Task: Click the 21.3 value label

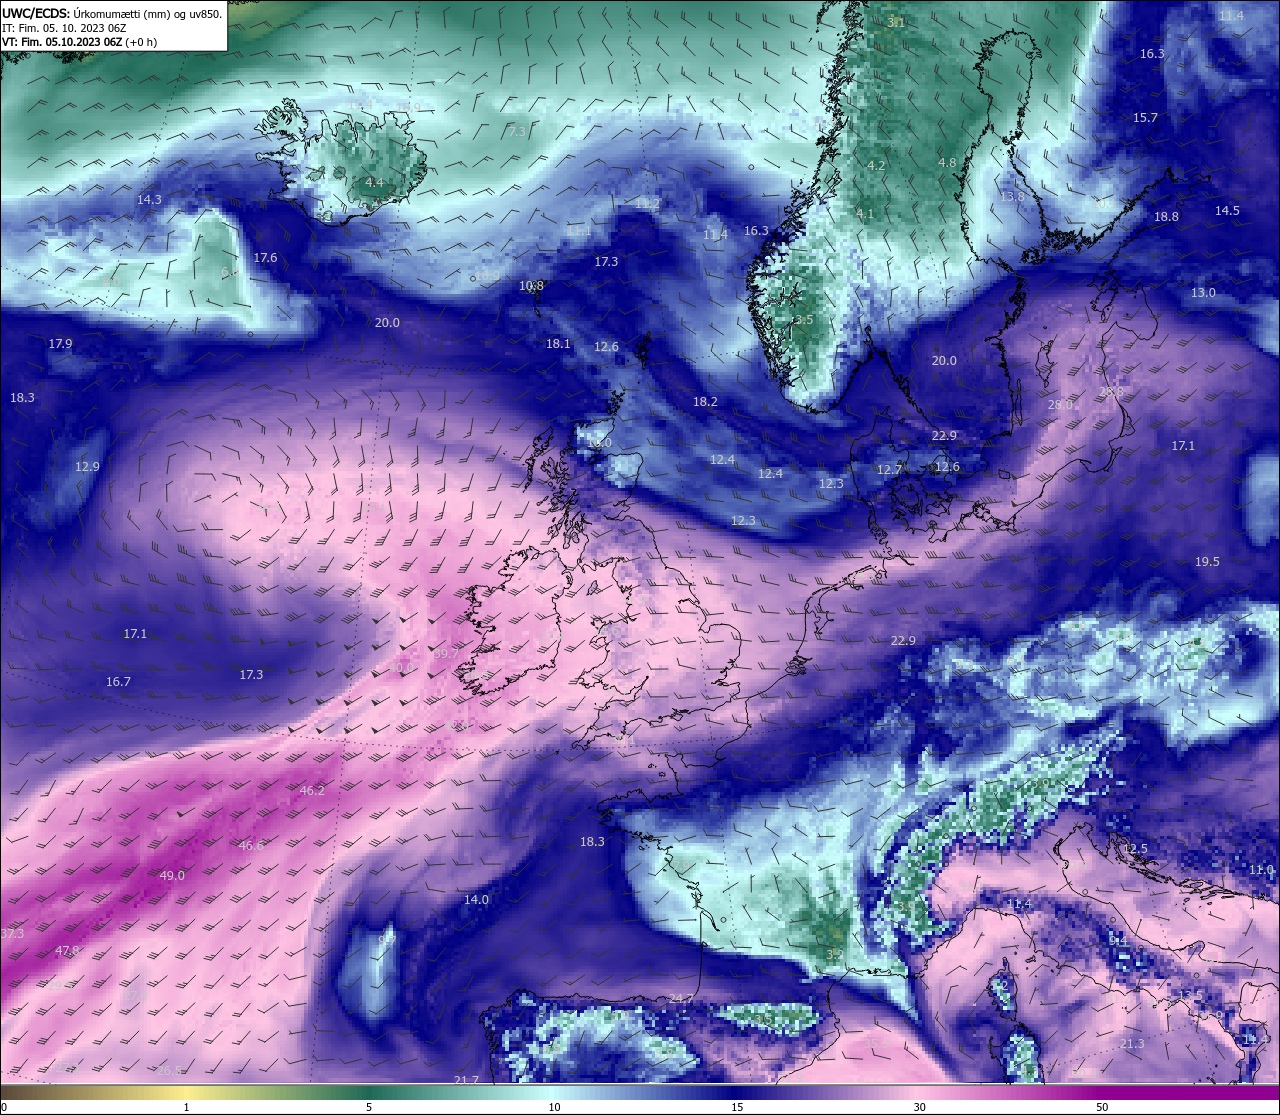Action: tap(1131, 1044)
